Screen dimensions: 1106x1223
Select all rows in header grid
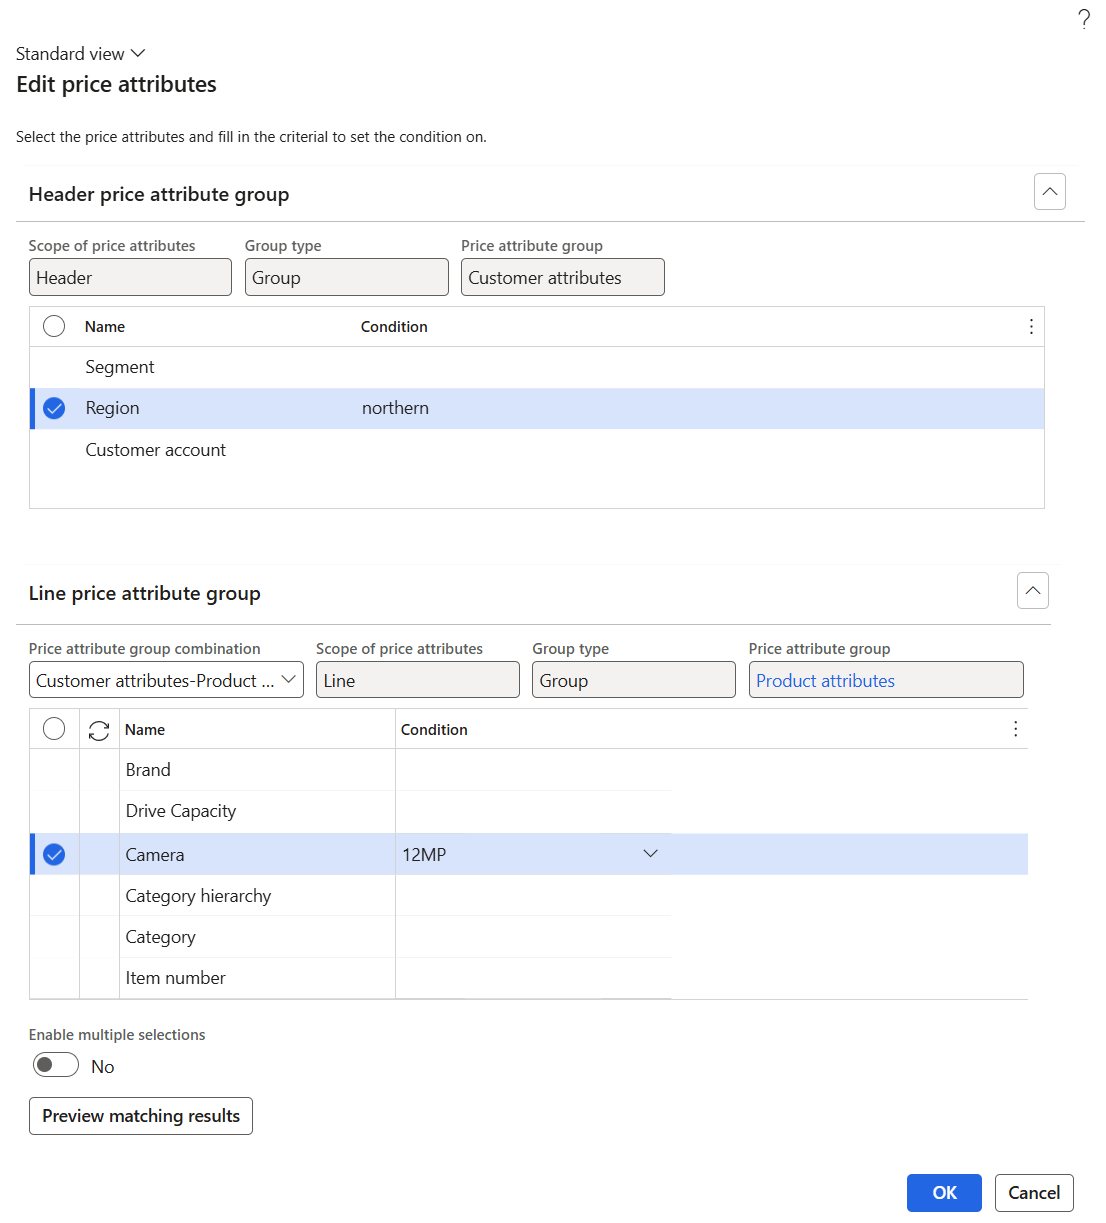coord(54,326)
